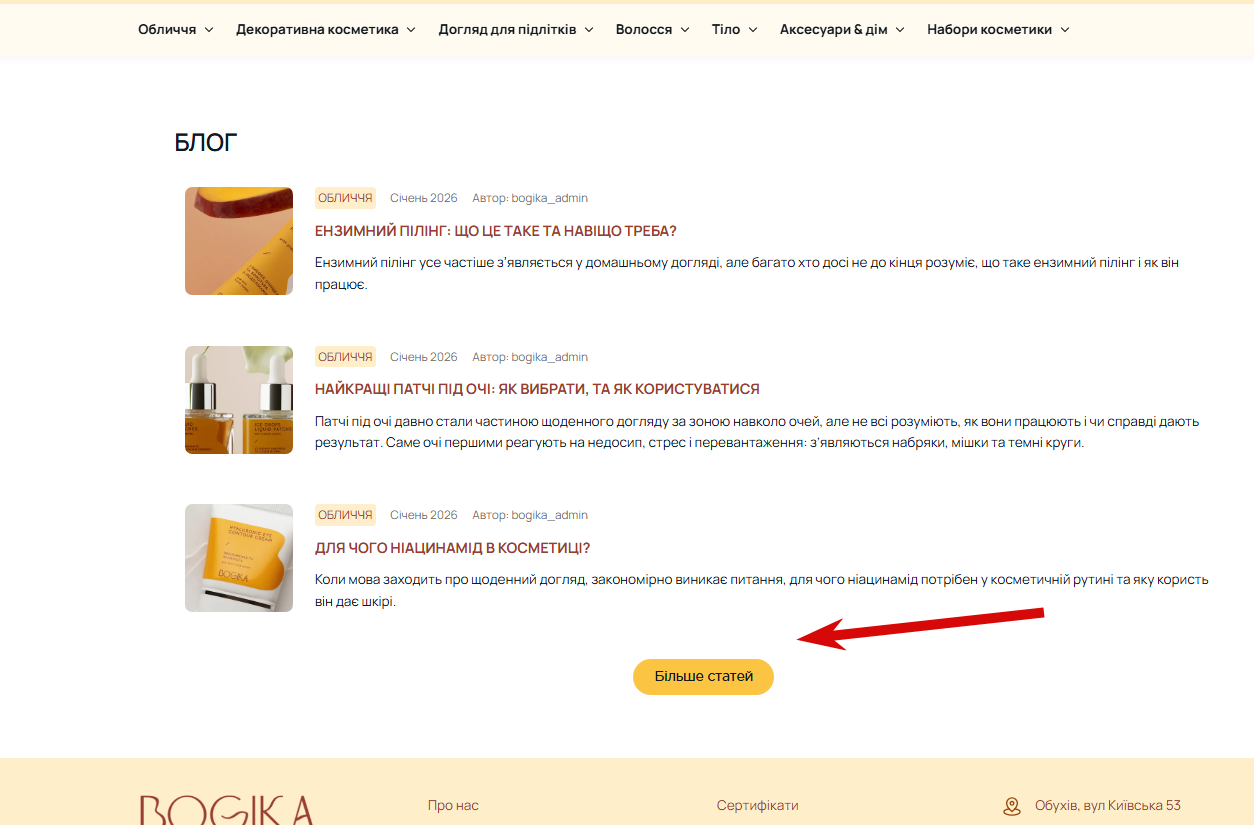Screen dimensions: 1254x825
Task: Open the Волосся dropdown arrow
Action: click(685, 30)
